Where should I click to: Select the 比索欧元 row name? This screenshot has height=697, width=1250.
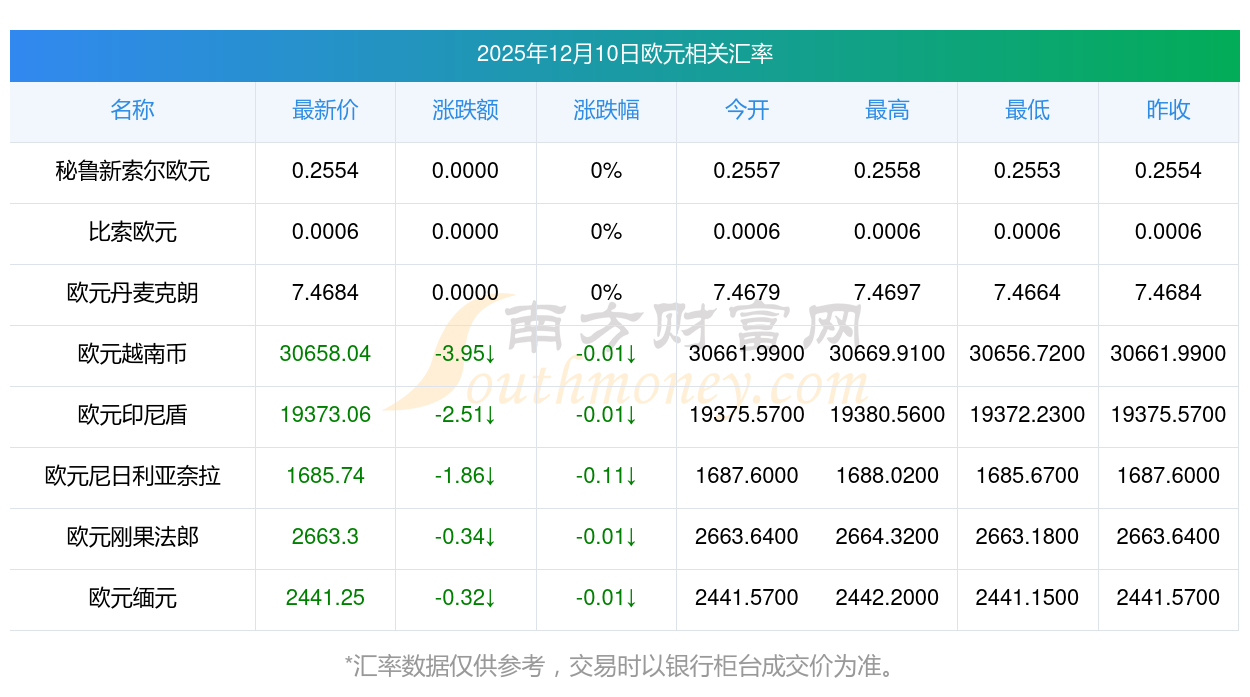tap(132, 232)
